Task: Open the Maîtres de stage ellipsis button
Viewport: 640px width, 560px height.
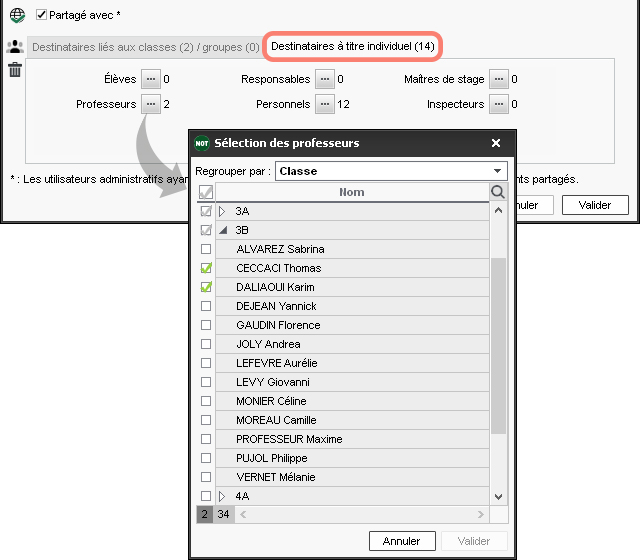Action: coord(499,79)
